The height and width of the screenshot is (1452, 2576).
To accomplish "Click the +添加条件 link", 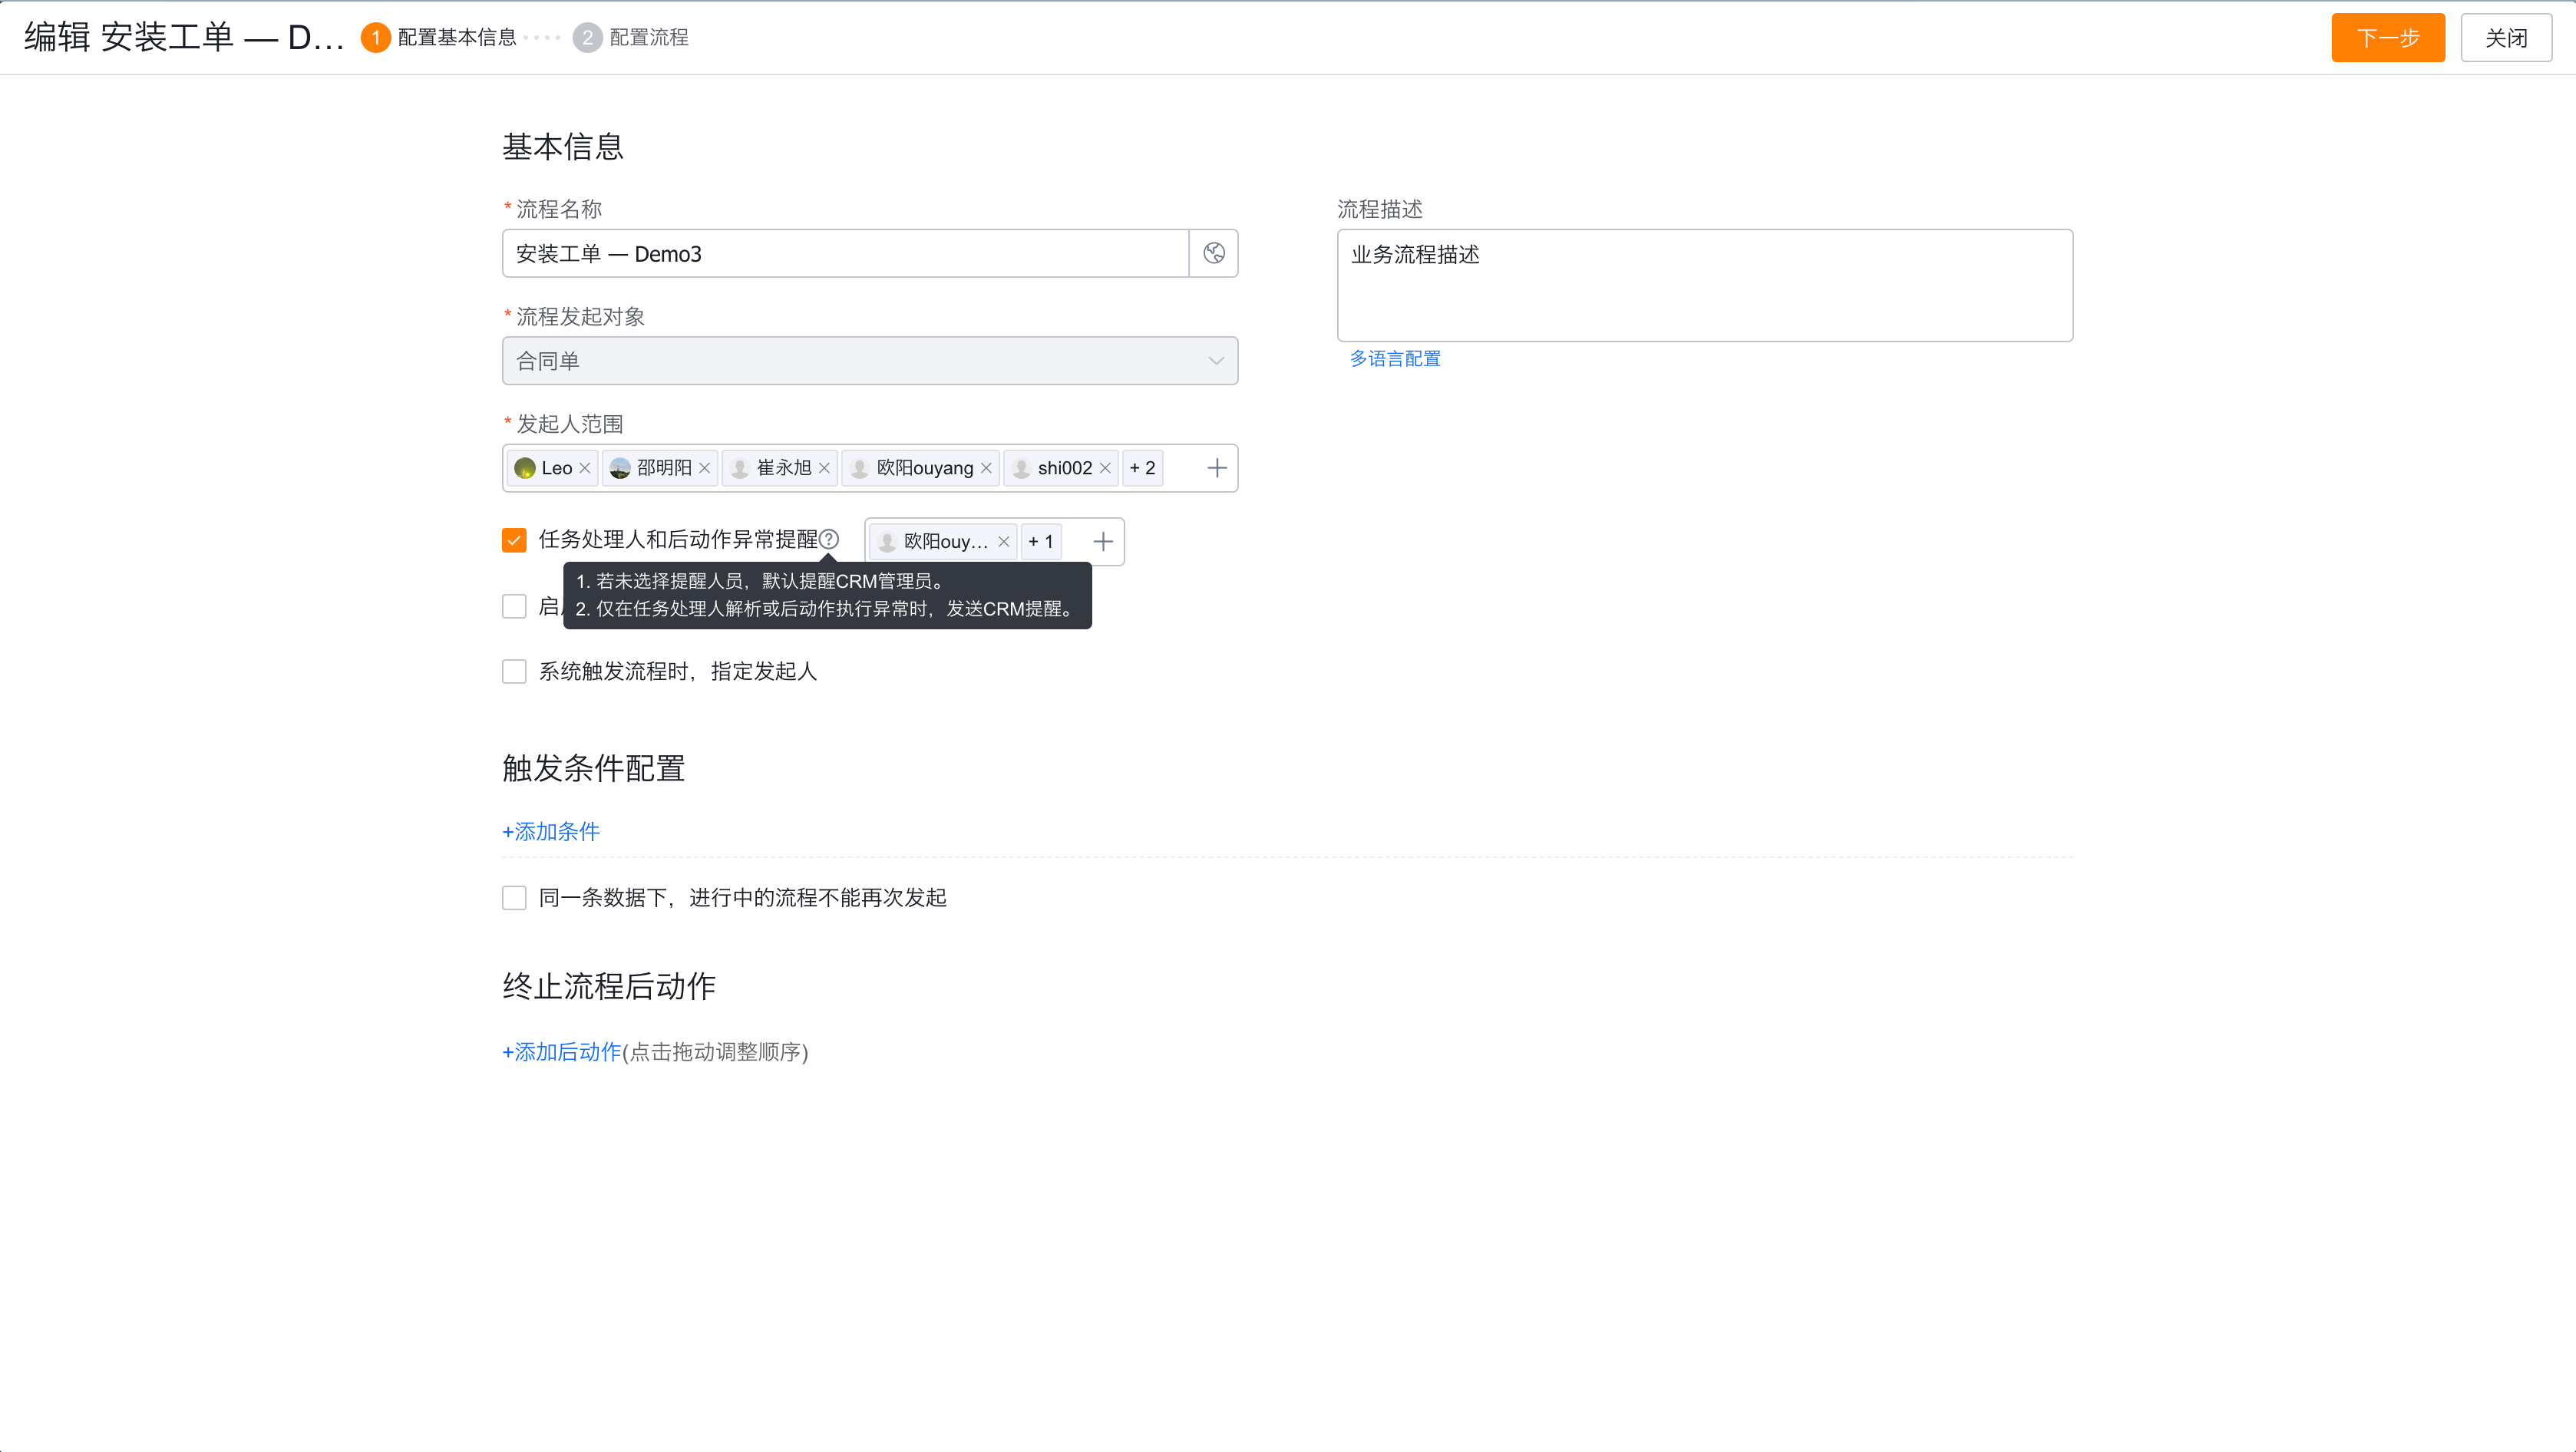I will (x=551, y=831).
